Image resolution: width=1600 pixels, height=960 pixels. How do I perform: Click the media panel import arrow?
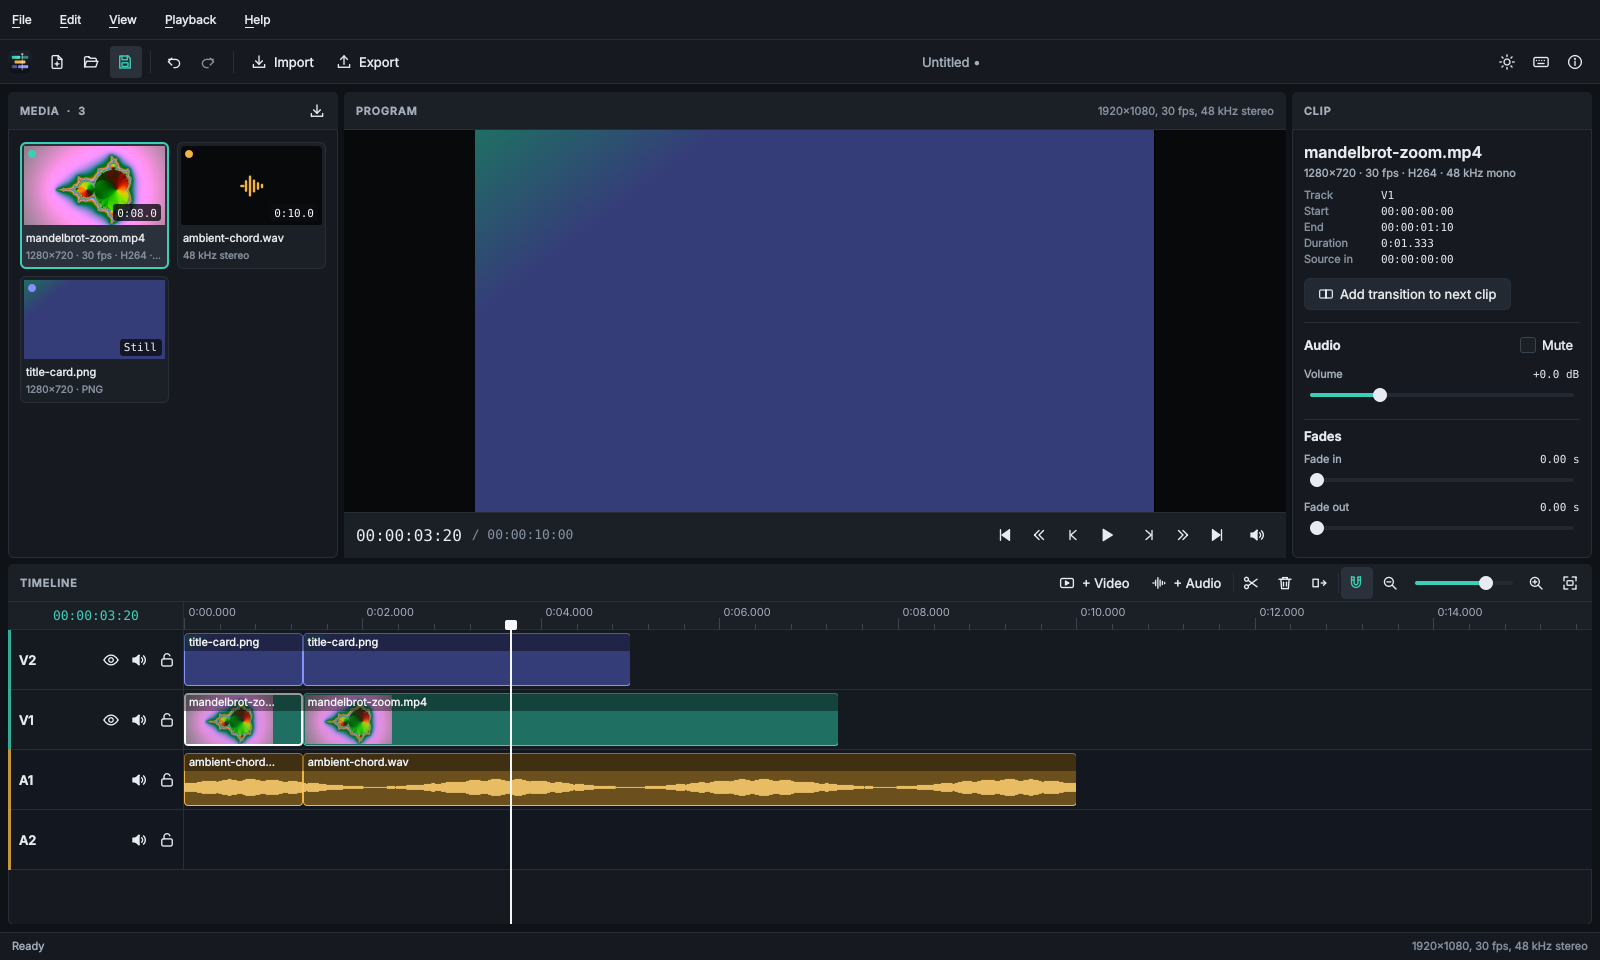point(317,111)
